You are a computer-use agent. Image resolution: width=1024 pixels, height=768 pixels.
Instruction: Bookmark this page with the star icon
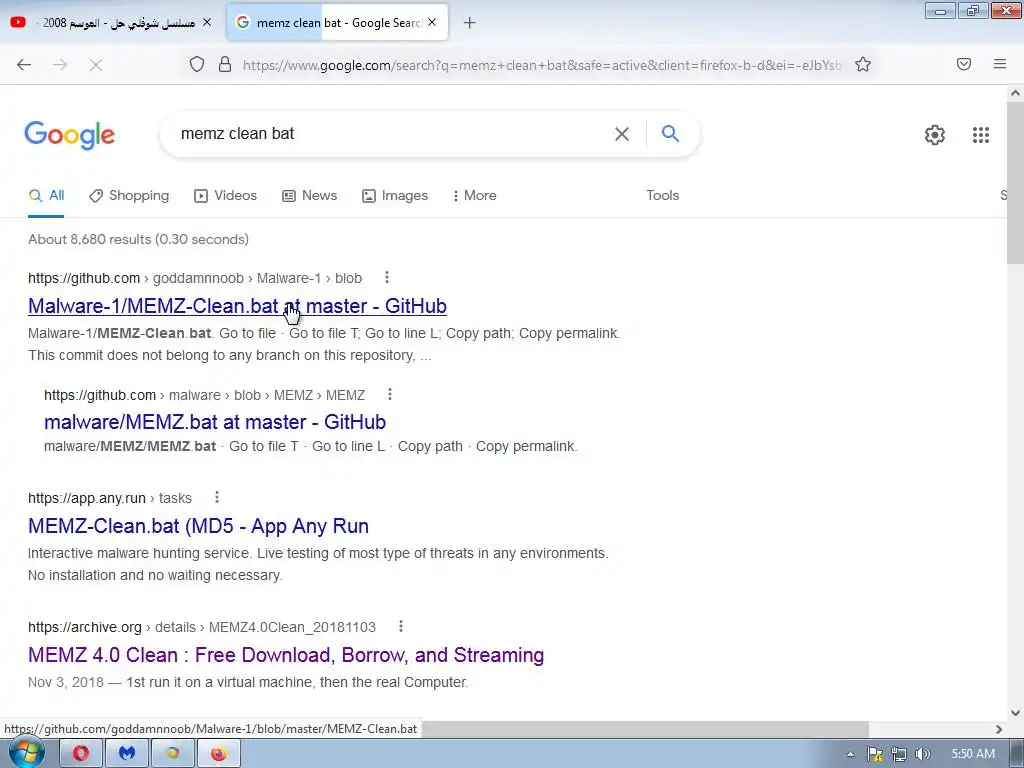coord(863,64)
